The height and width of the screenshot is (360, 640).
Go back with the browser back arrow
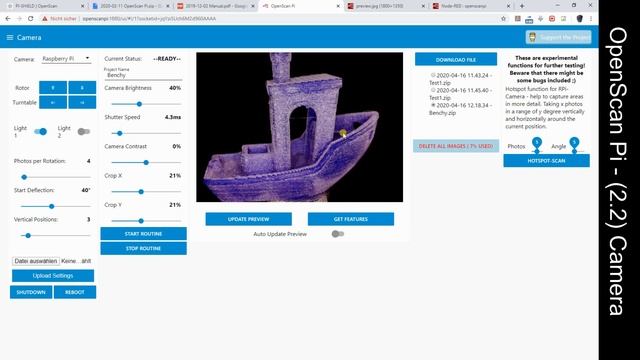click(x=8, y=19)
